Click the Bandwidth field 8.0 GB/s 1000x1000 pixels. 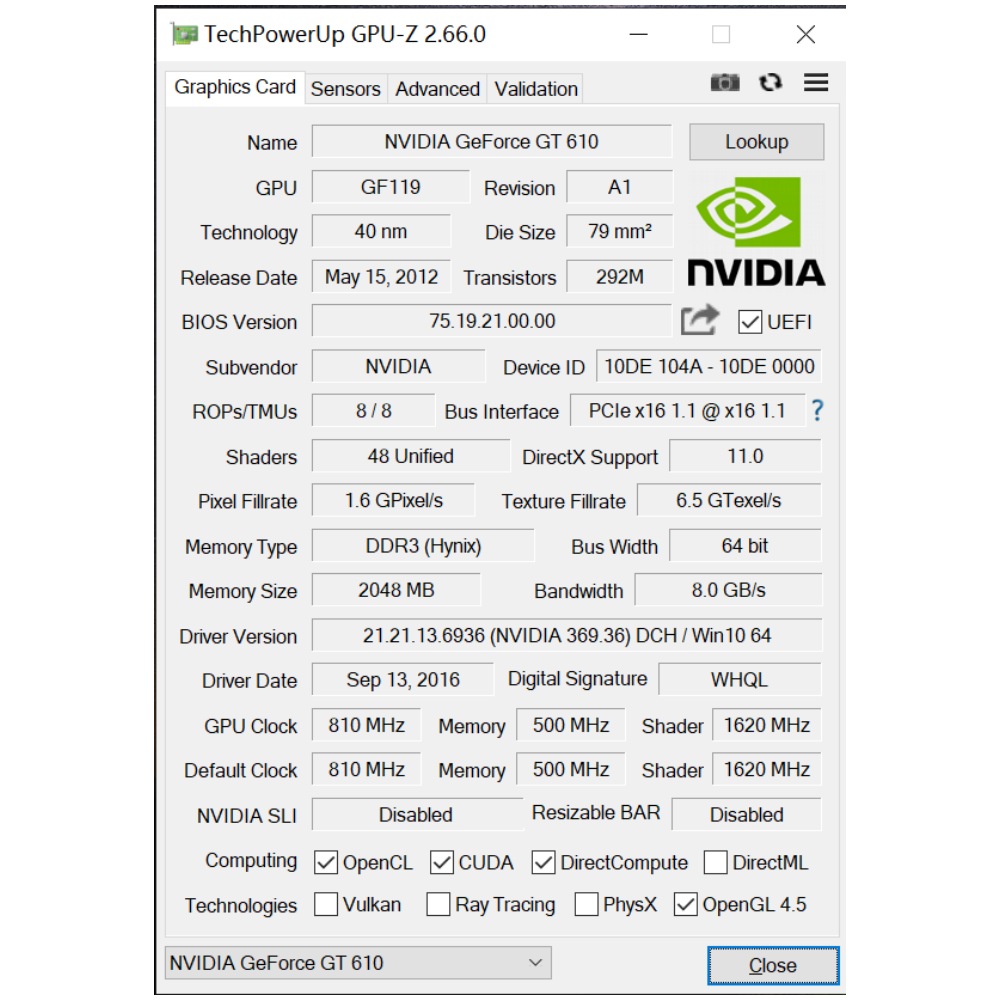pos(728,590)
